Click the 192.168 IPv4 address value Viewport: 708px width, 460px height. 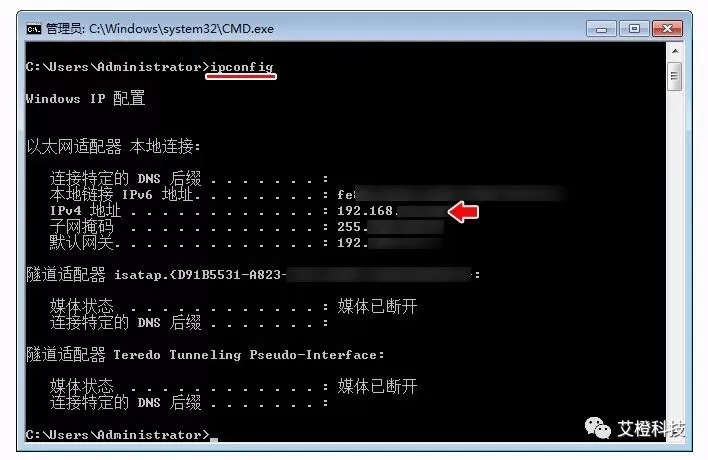368,211
